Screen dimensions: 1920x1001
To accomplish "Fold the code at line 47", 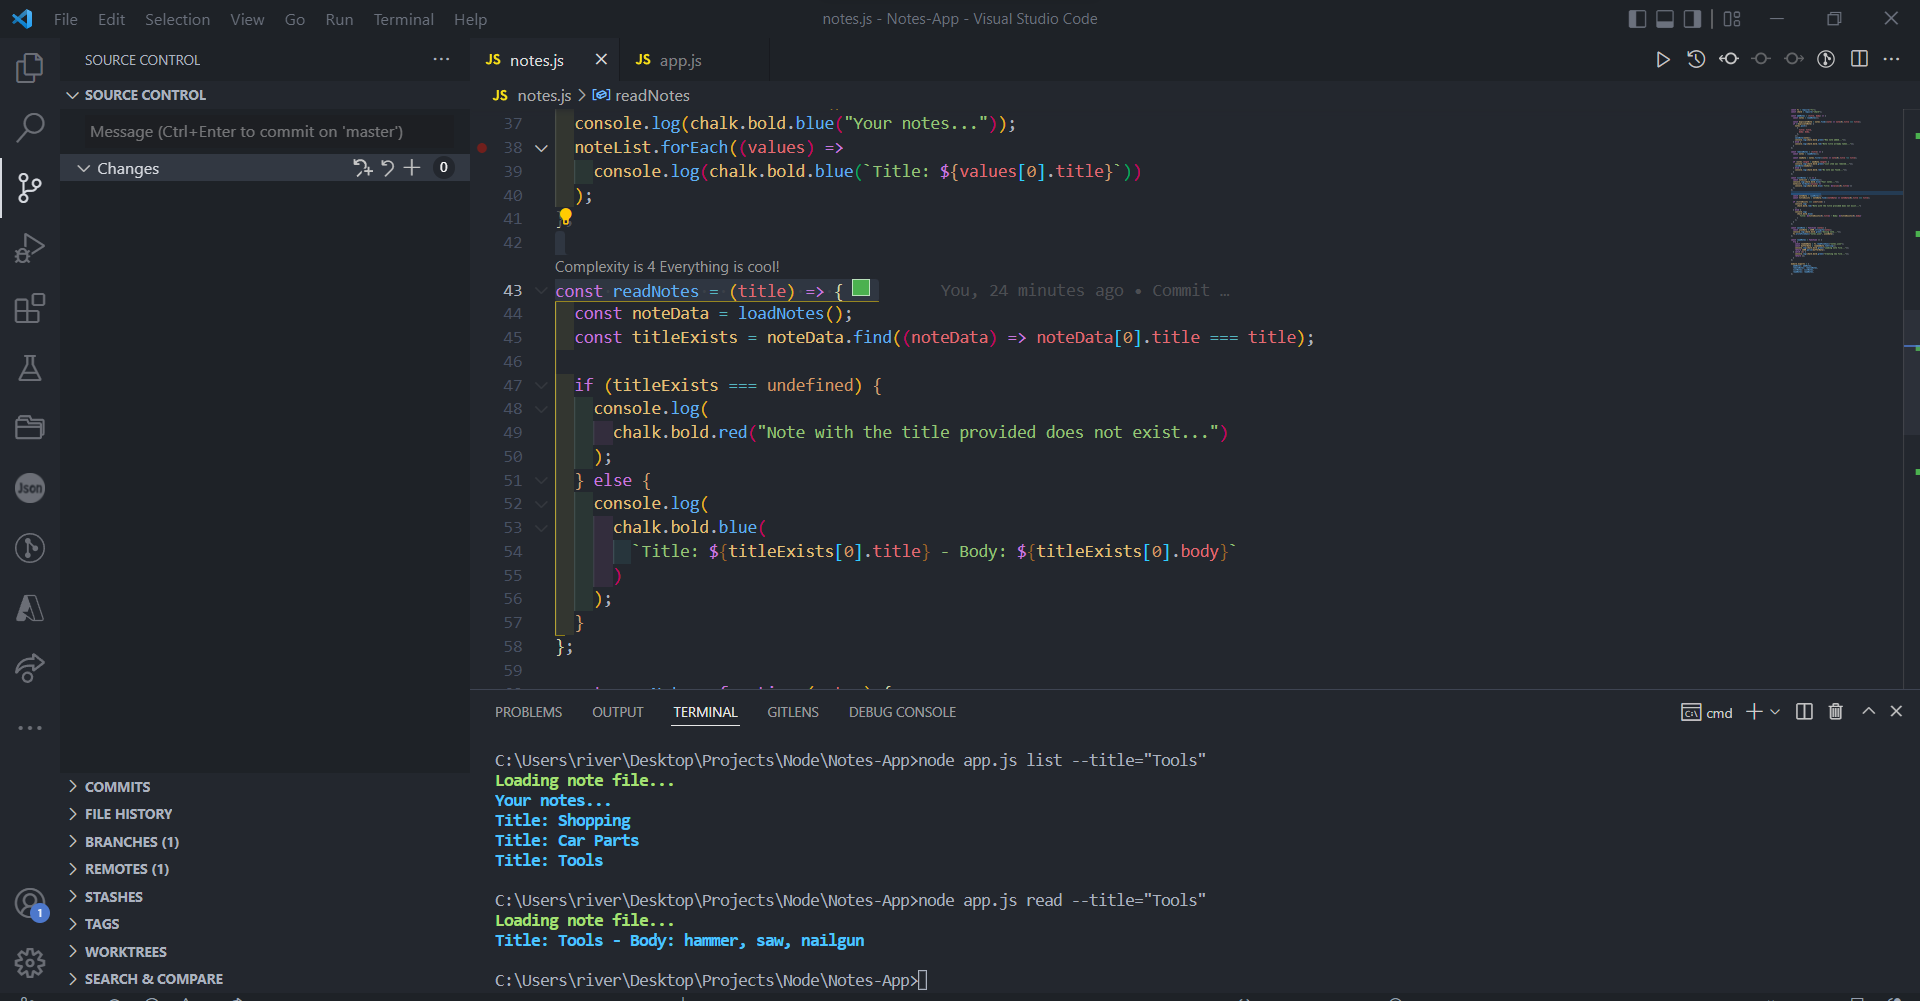I will point(541,386).
